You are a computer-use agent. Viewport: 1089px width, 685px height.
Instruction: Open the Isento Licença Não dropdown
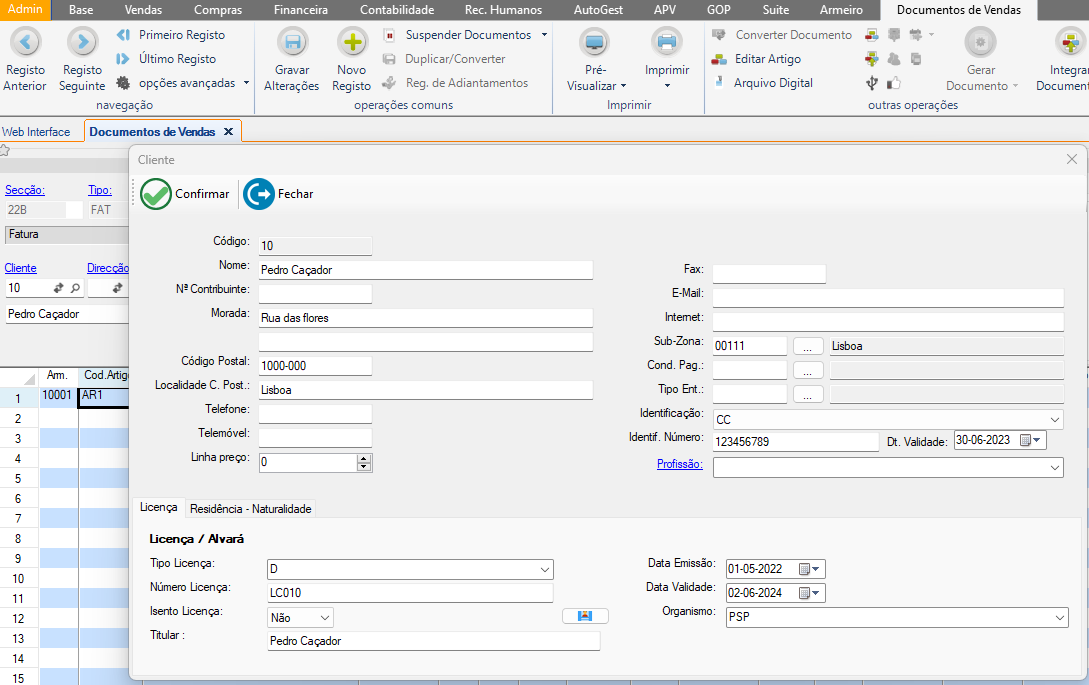click(x=324, y=619)
